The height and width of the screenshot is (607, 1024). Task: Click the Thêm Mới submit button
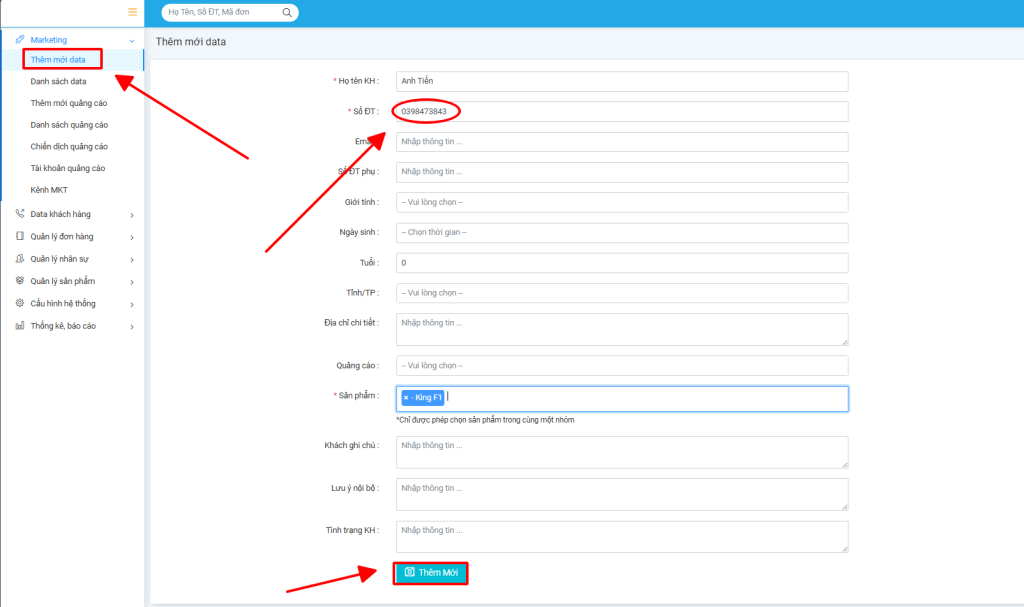(431, 573)
